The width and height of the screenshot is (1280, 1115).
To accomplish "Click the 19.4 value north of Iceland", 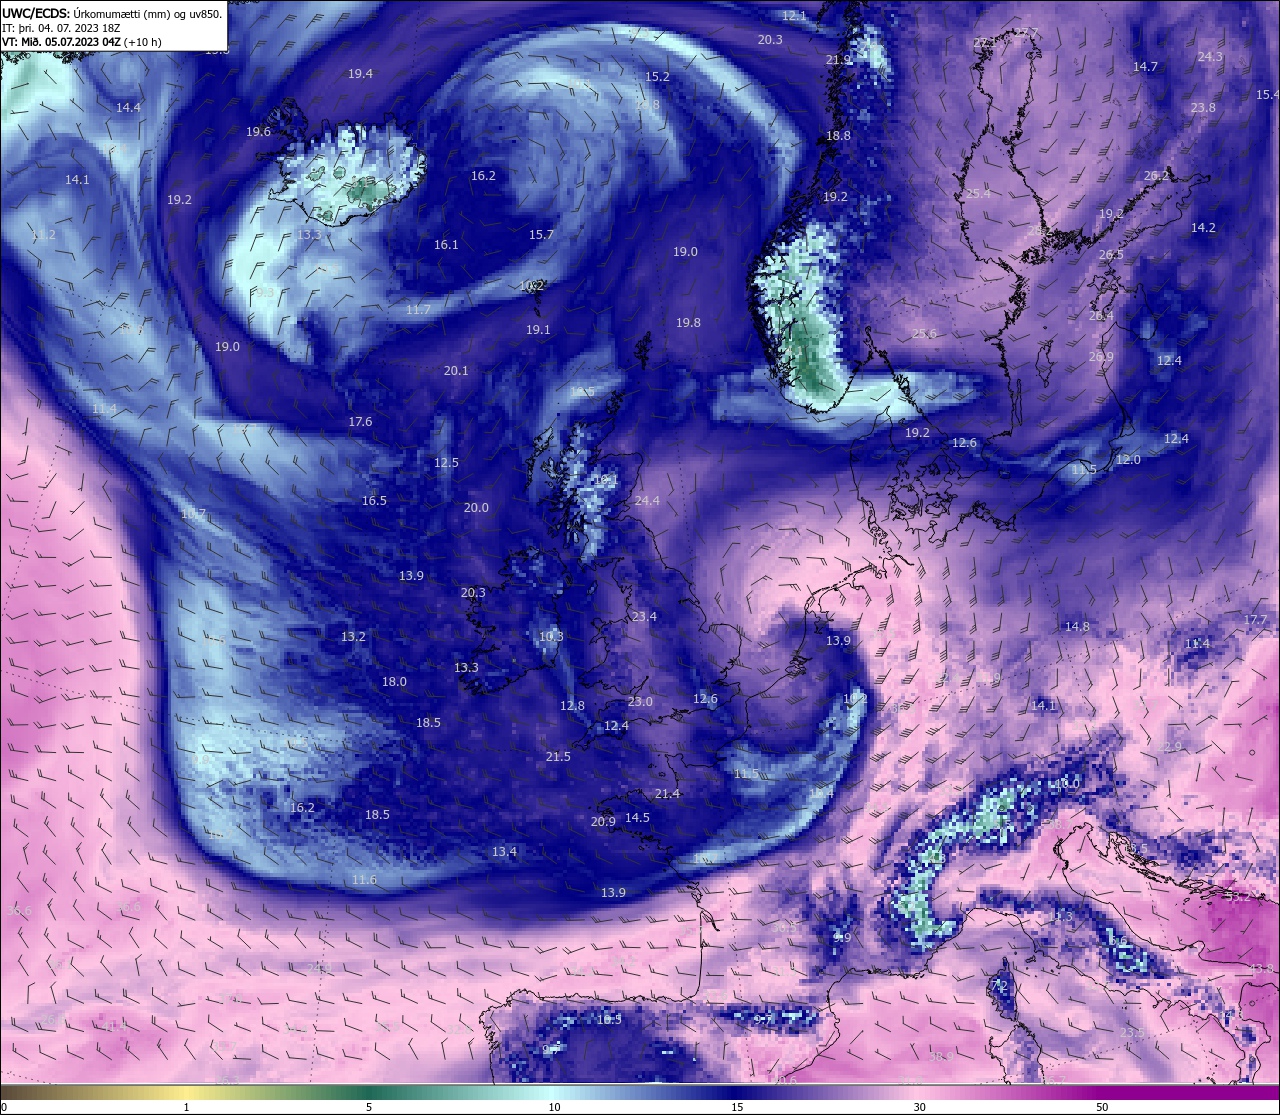I will (360, 74).
